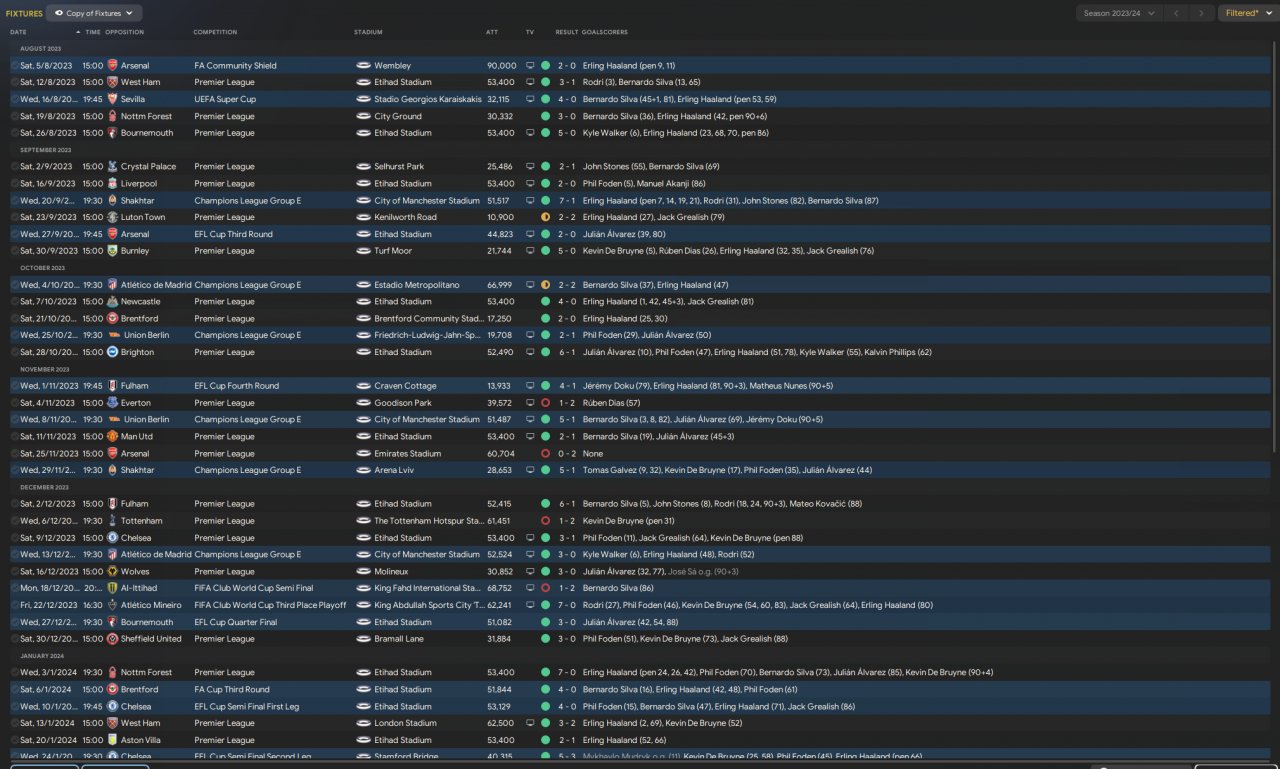1280x769 pixels.
Task: Click the Bournemouth badge on the 26/8/2023 fixture
Action: pyautogui.click(x=112, y=133)
